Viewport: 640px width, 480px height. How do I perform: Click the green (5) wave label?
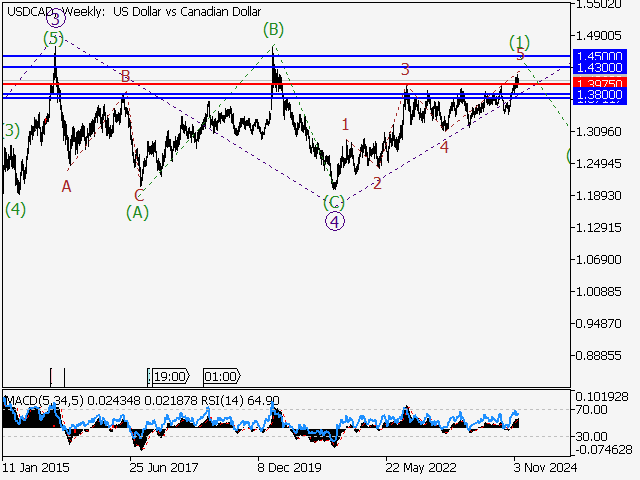coord(53,39)
